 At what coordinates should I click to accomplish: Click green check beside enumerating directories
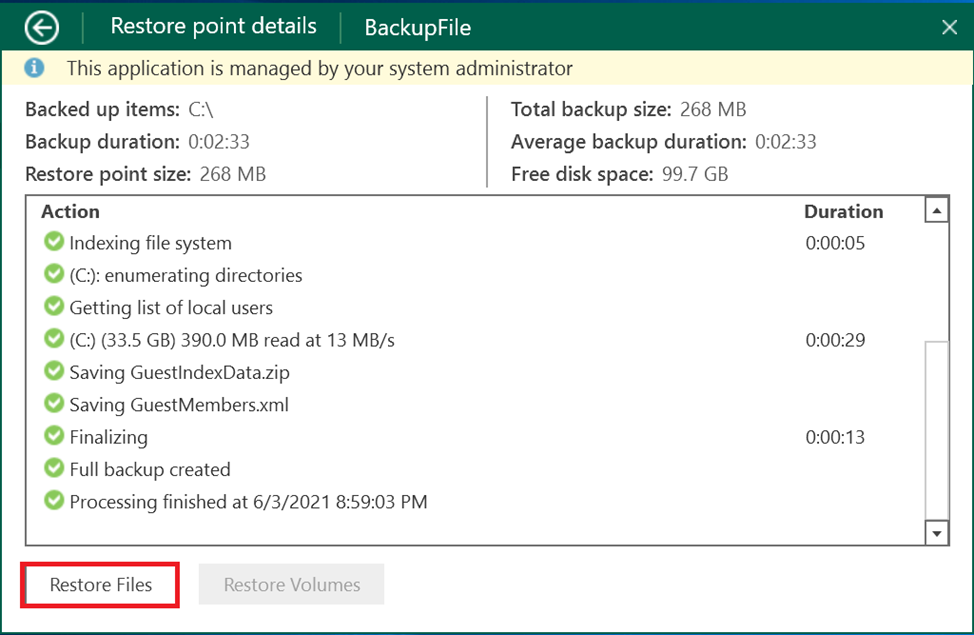(54, 274)
